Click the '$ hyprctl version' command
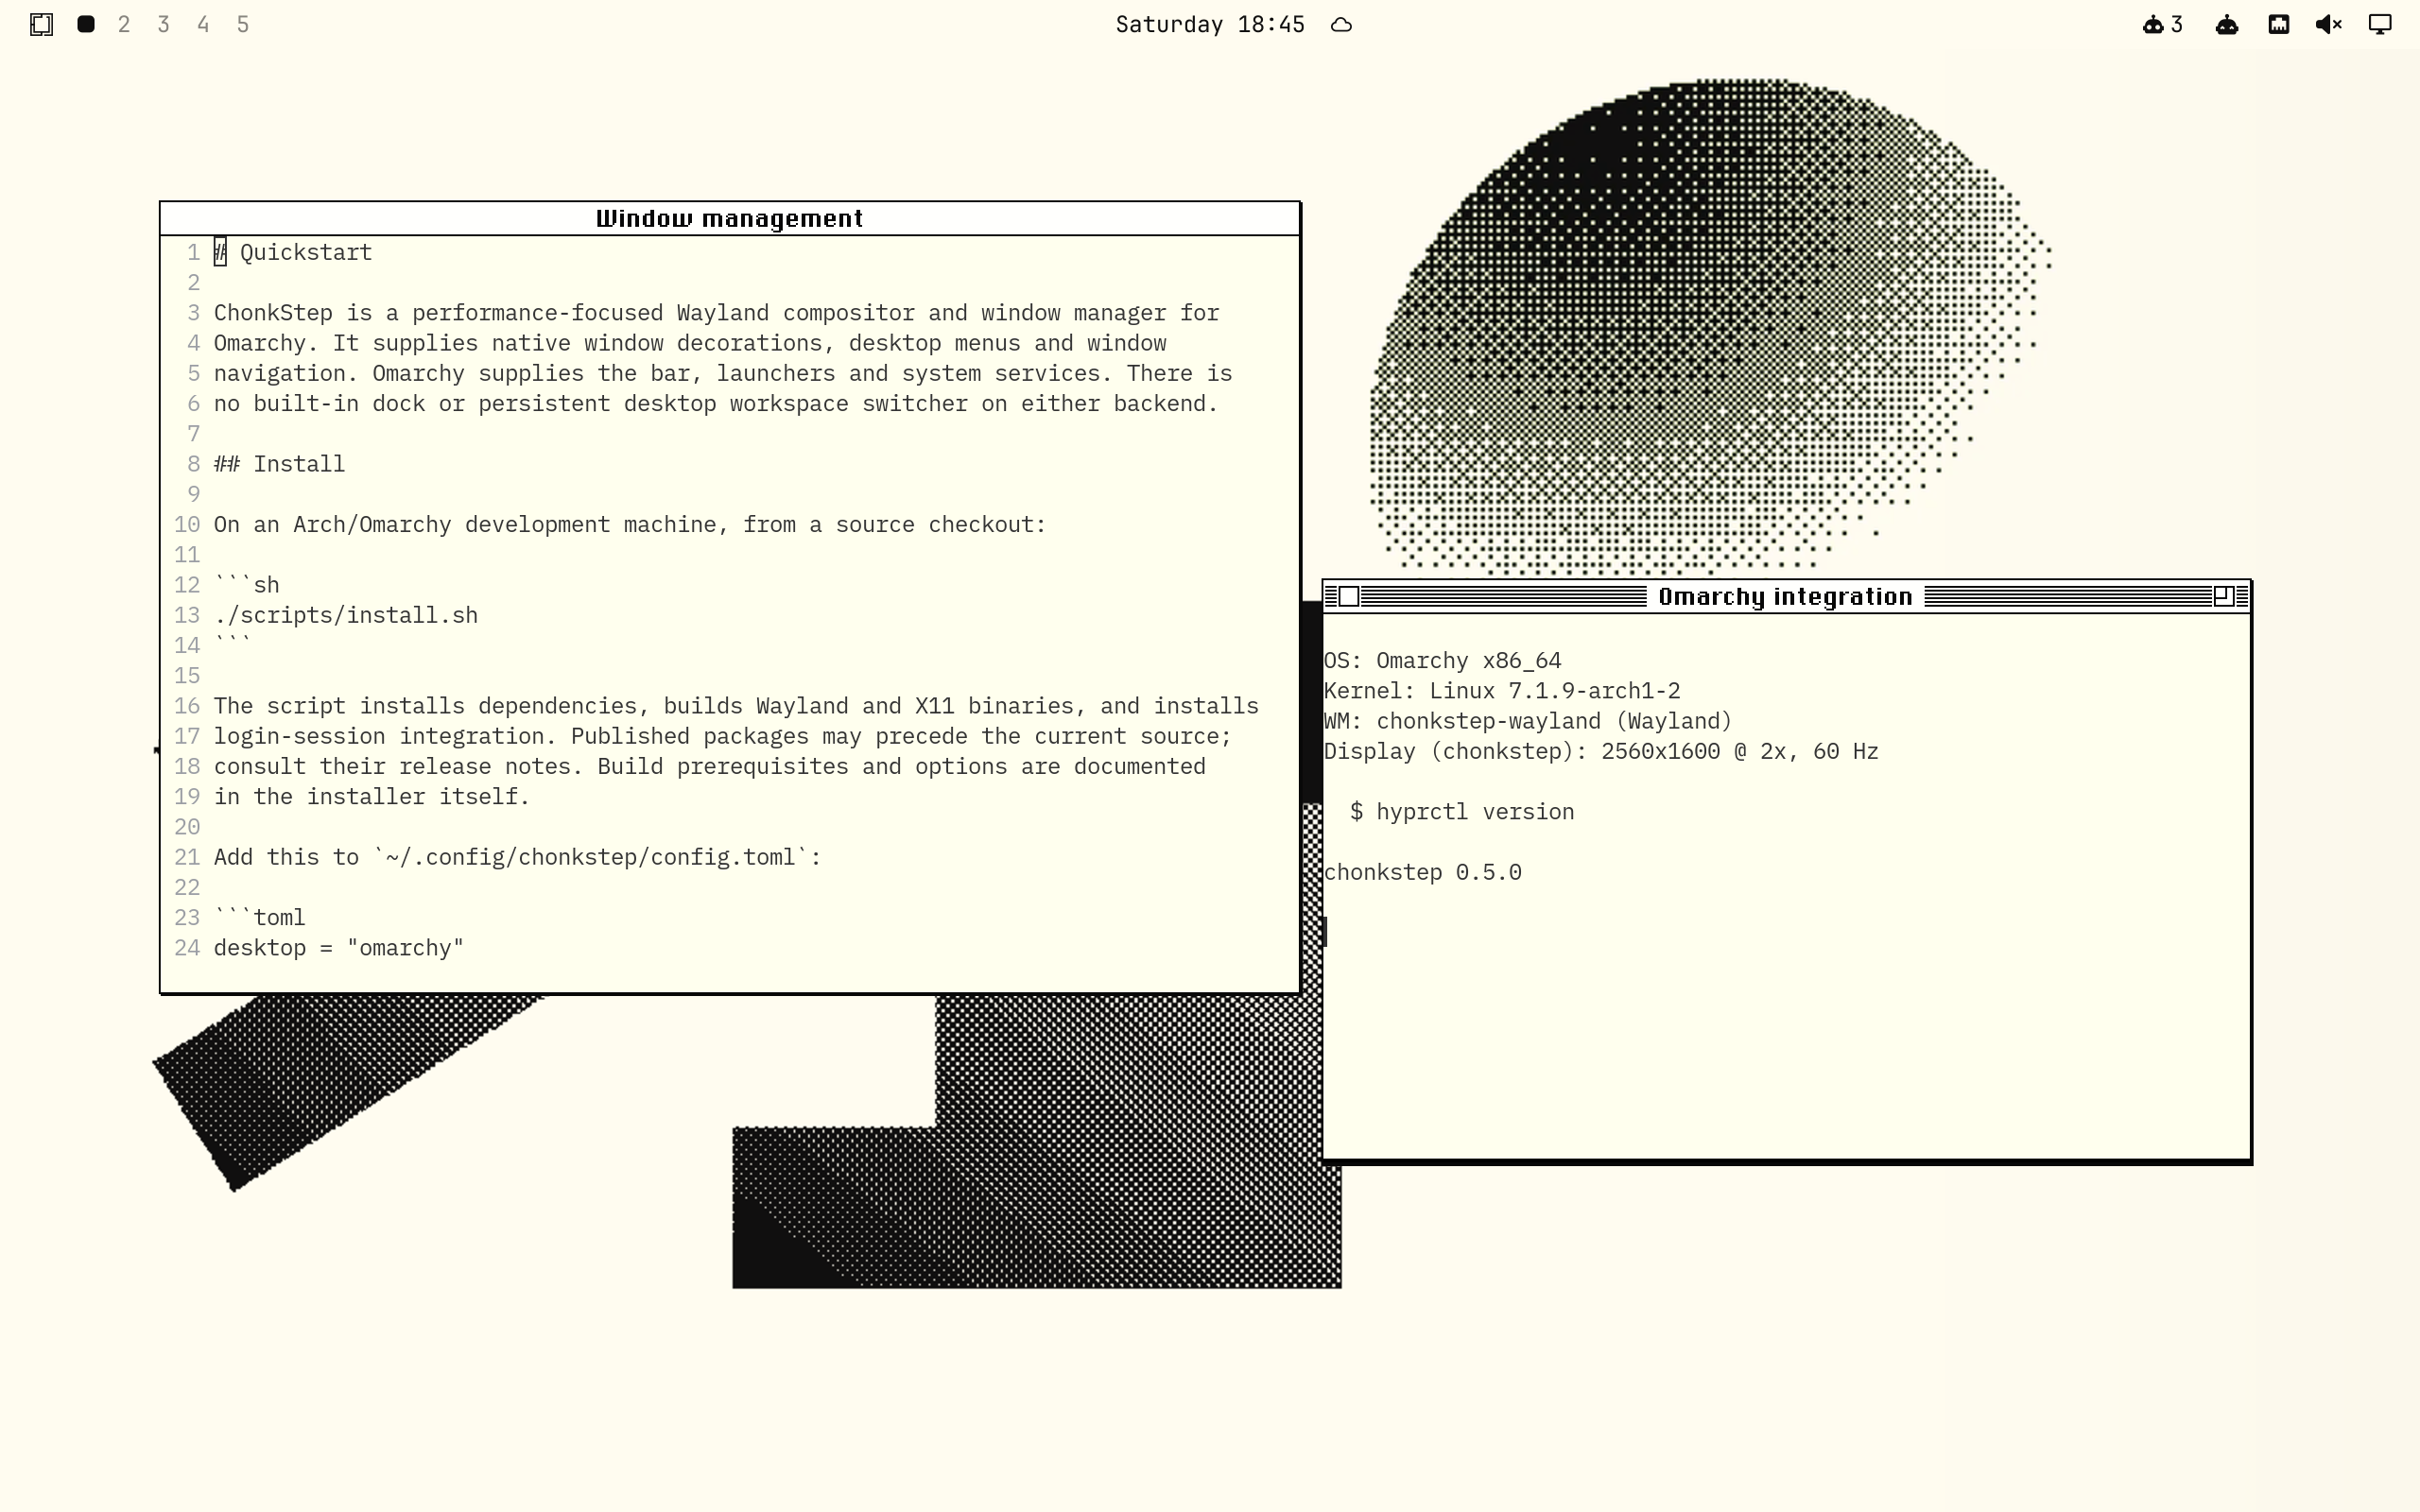The width and height of the screenshot is (2420, 1512). pyautogui.click(x=1462, y=812)
